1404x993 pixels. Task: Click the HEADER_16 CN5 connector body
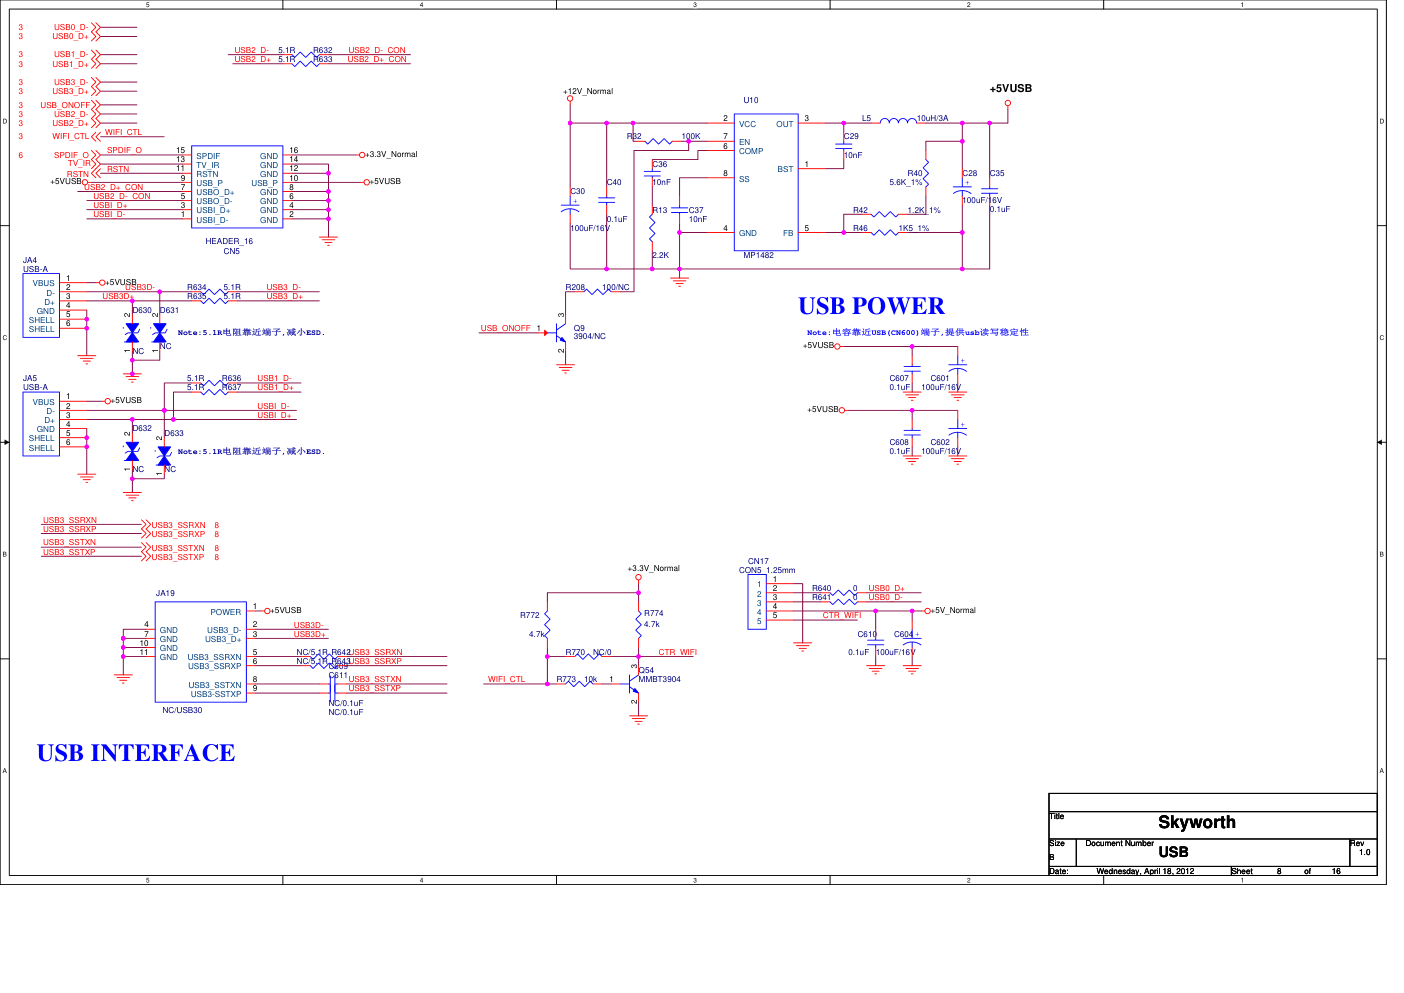click(x=237, y=187)
